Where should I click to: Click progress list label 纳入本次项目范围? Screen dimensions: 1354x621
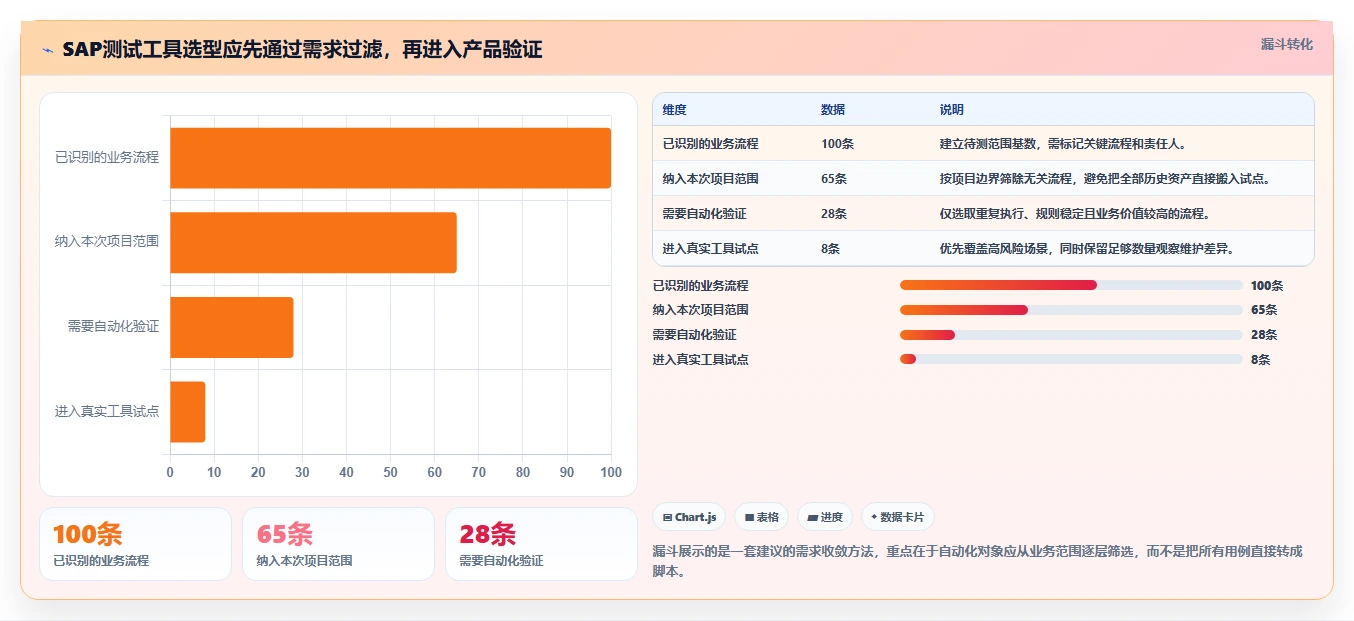tap(701, 310)
